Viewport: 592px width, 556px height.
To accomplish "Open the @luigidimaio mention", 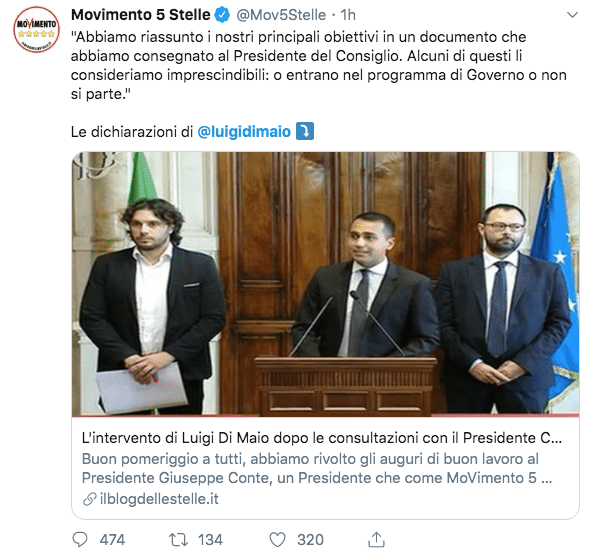I will click(x=244, y=132).
